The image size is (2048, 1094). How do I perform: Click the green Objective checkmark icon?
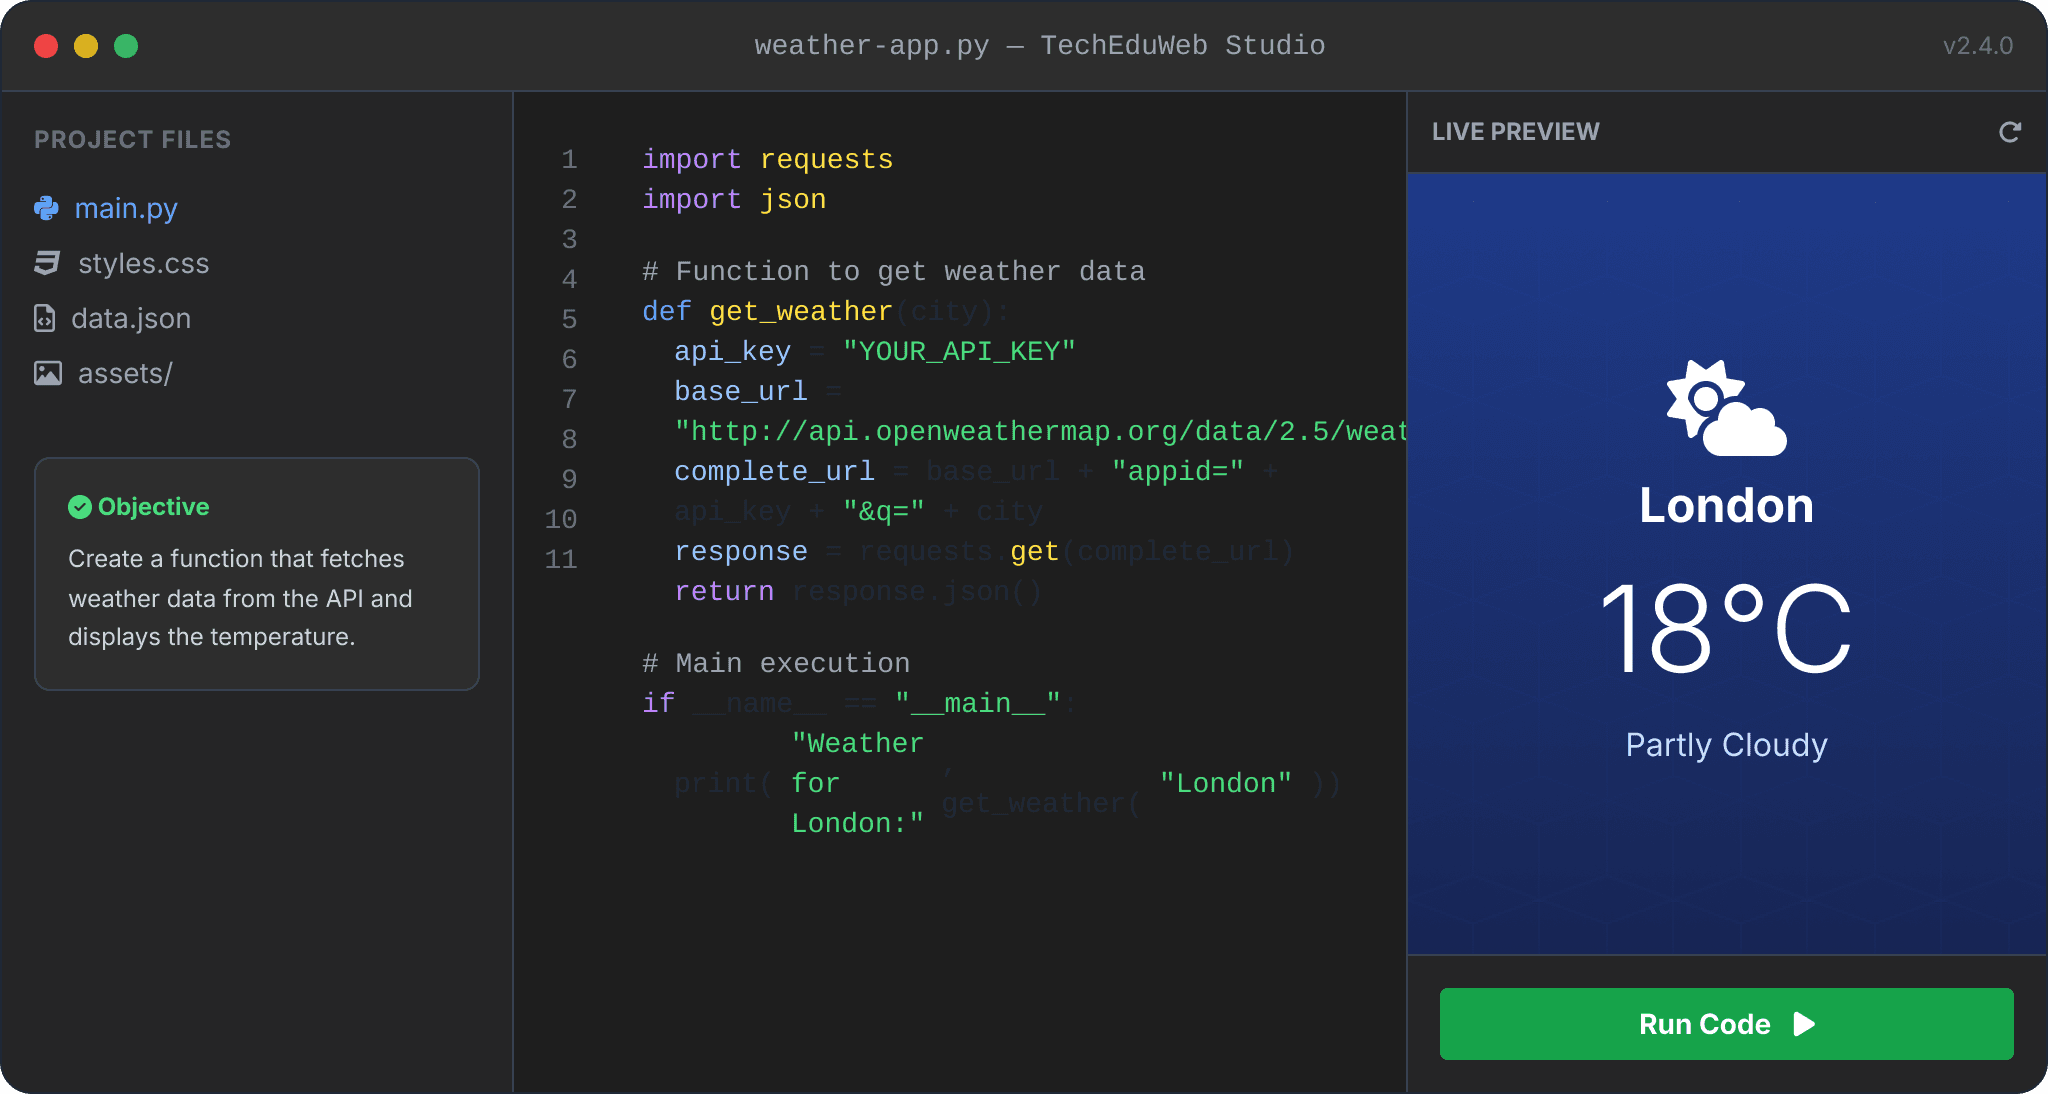tap(80, 507)
